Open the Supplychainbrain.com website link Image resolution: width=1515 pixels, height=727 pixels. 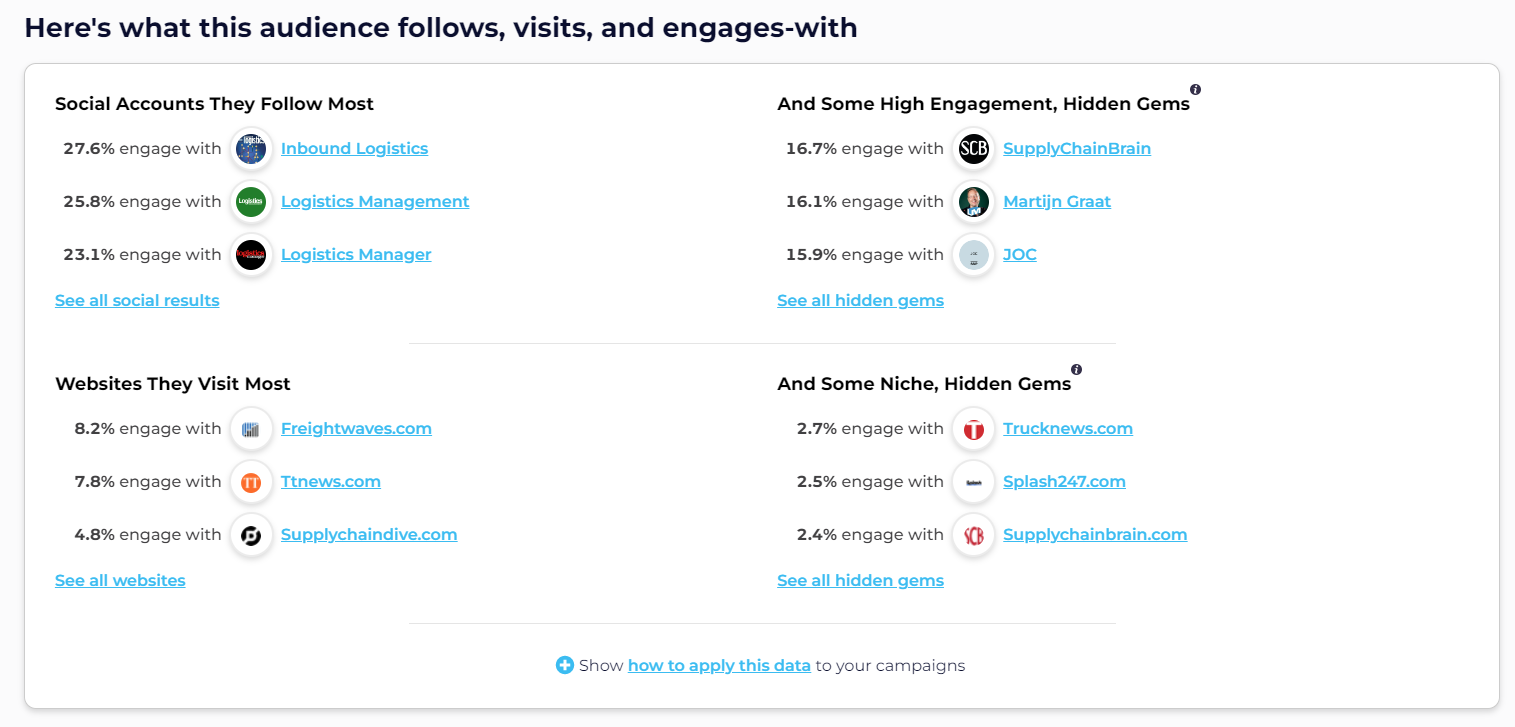pyautogui.click(x=1095, y=534)
